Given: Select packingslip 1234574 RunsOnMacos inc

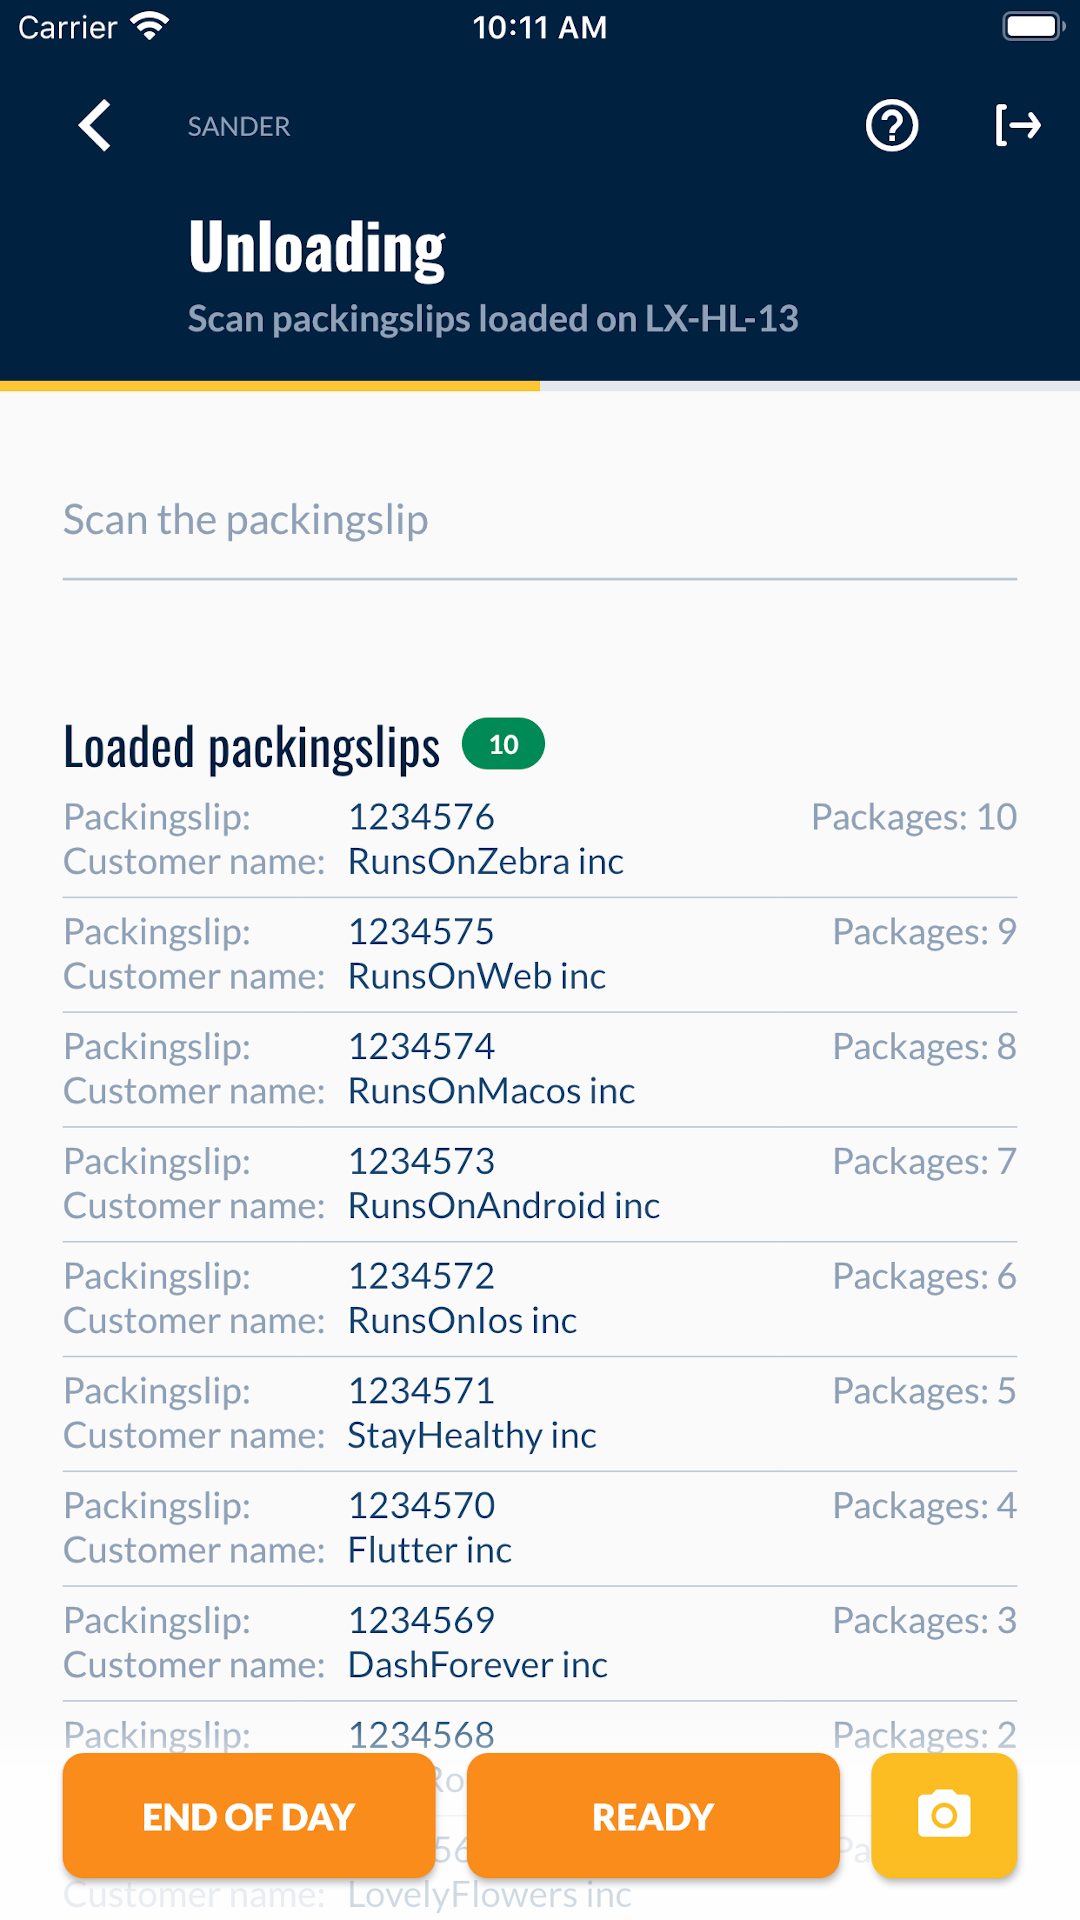Looking at the screenshot, I should (540, 1069).
